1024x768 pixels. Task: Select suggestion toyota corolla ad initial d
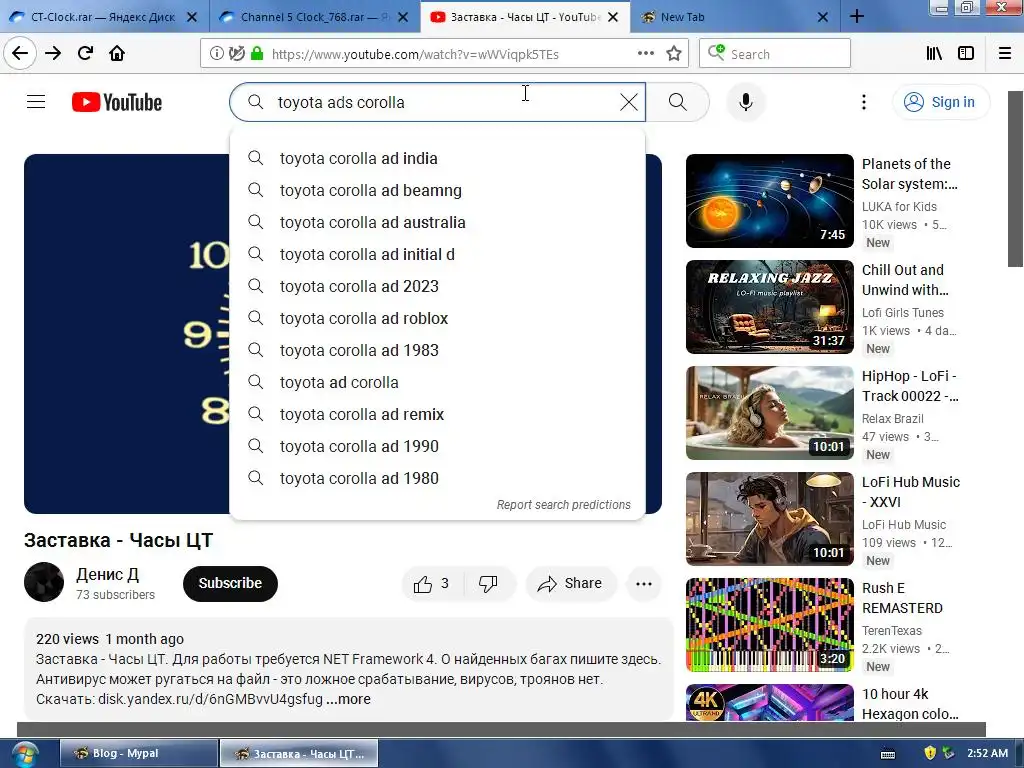tap(438, 255)
